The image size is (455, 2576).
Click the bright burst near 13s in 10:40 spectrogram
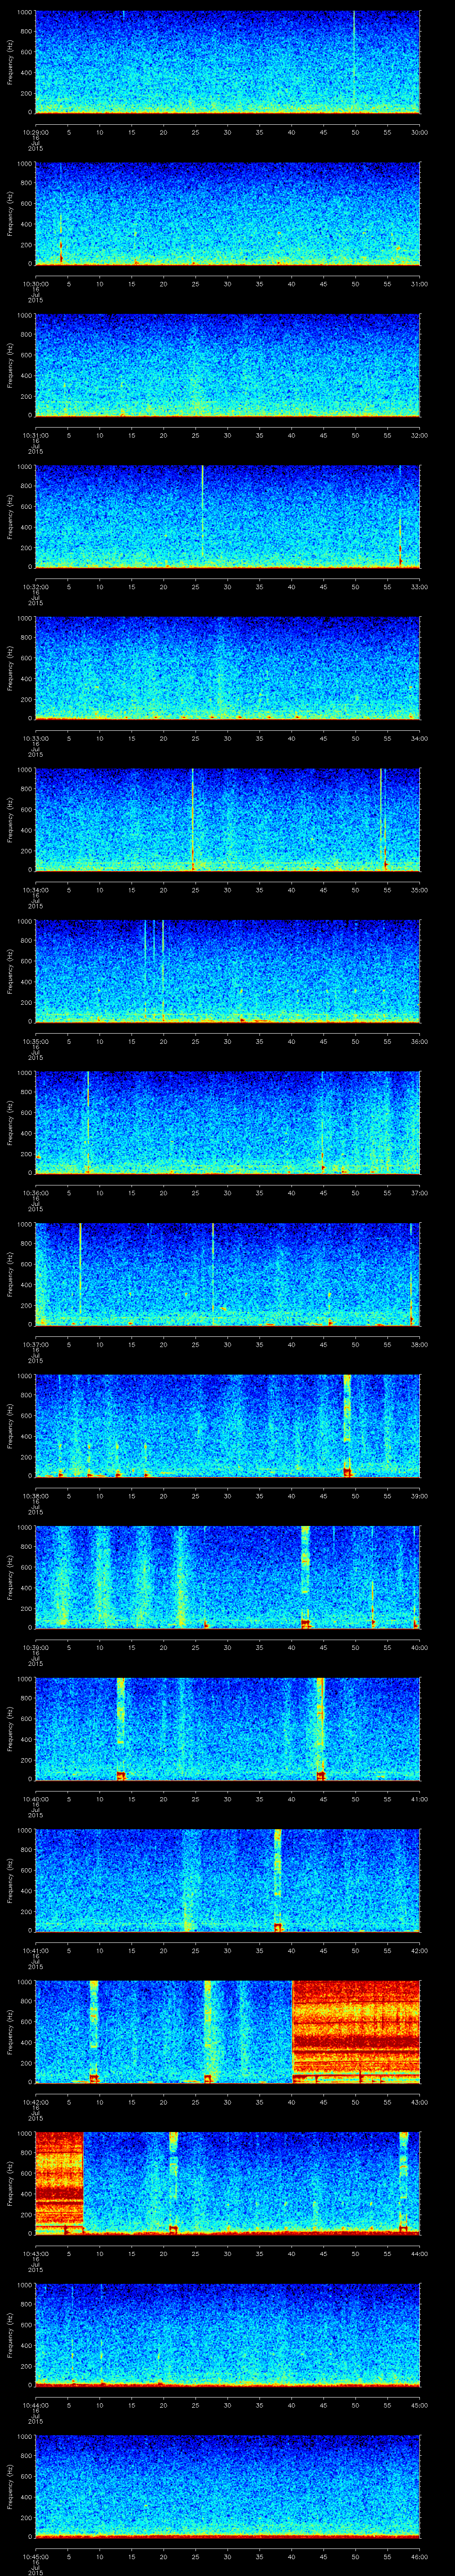[121, 1728]
